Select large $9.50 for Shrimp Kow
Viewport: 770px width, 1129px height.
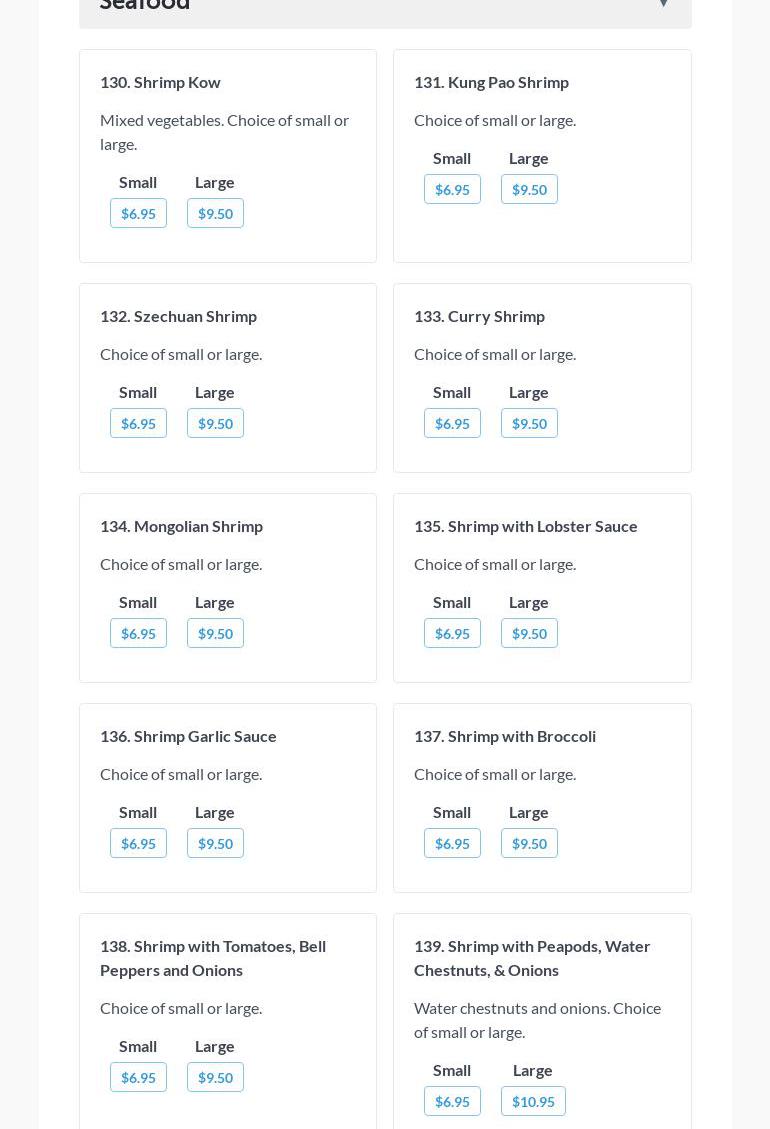[215, 213]
